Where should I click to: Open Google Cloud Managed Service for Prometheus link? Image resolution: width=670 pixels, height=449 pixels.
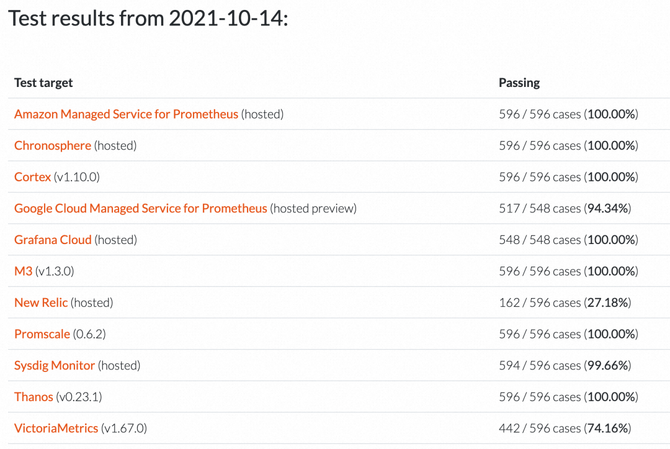(141, 208)
